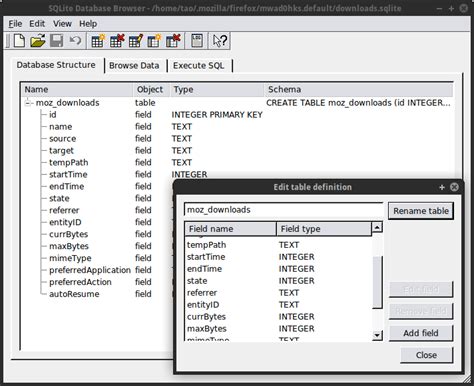The height and width of the screenshot is (386, 474).
Task: Select the moz_downloads table row
Action: 237,103
